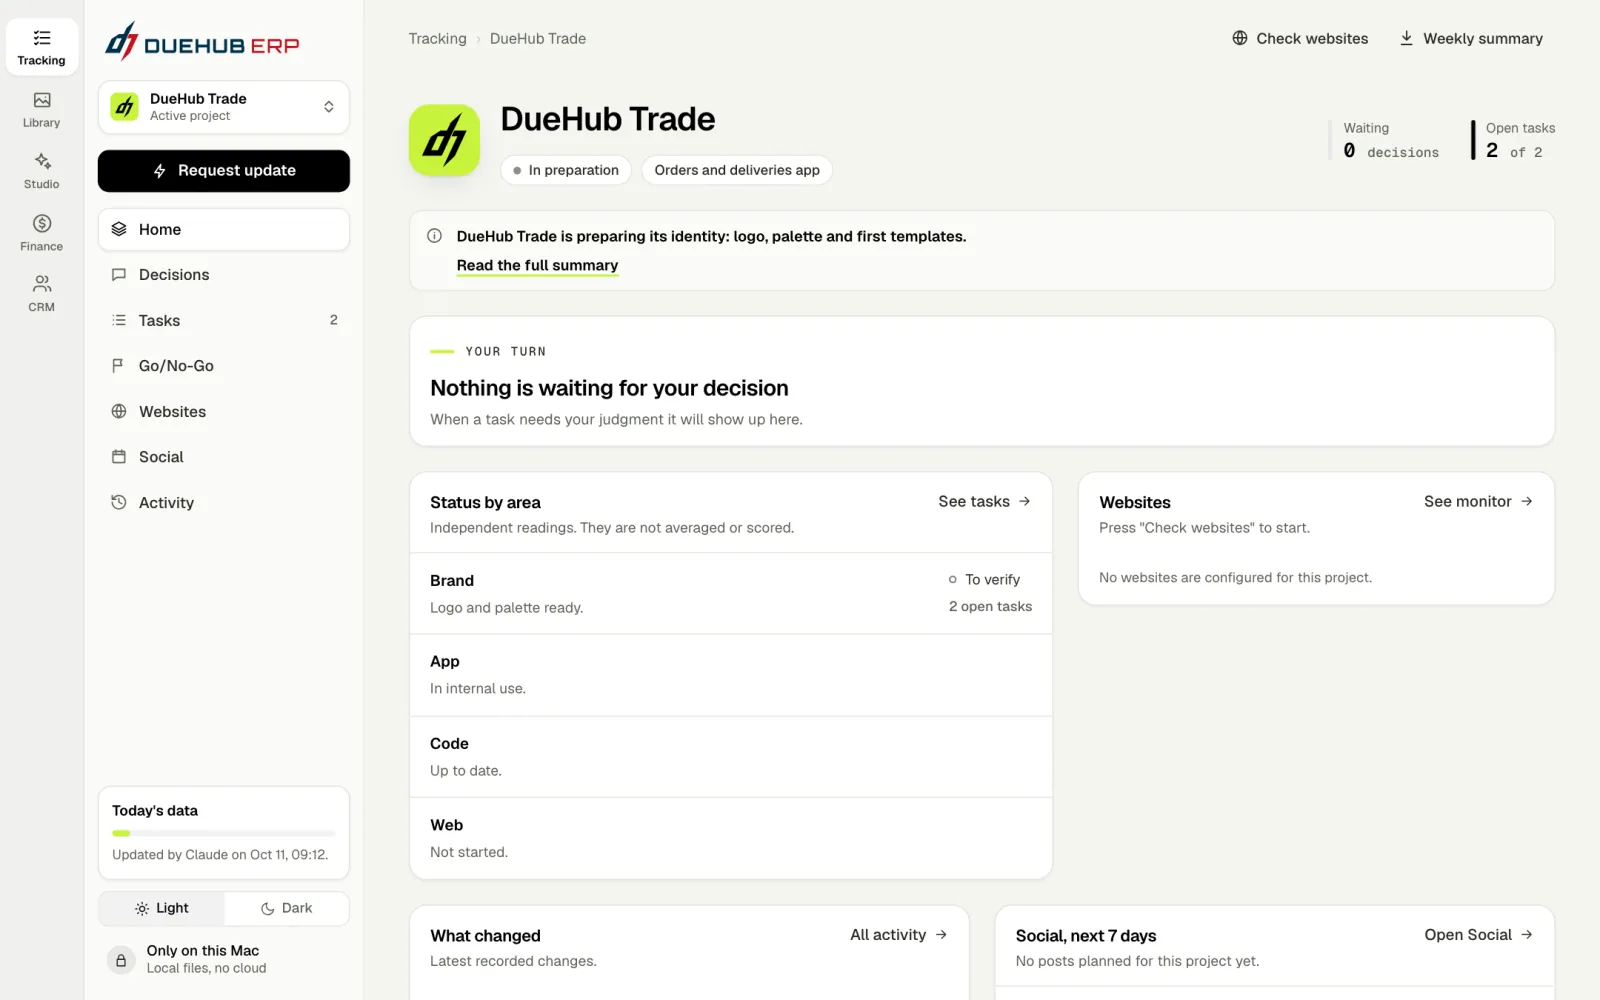Screen dimensions: 1600x1000
Task: Click the Web status row
Action: click(731, 838)
